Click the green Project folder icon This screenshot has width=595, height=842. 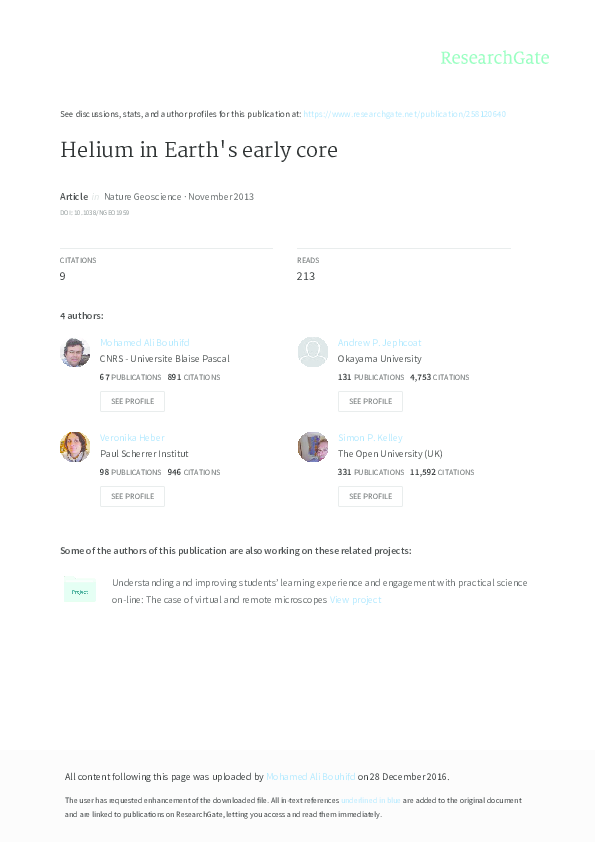tap(79, 589)
